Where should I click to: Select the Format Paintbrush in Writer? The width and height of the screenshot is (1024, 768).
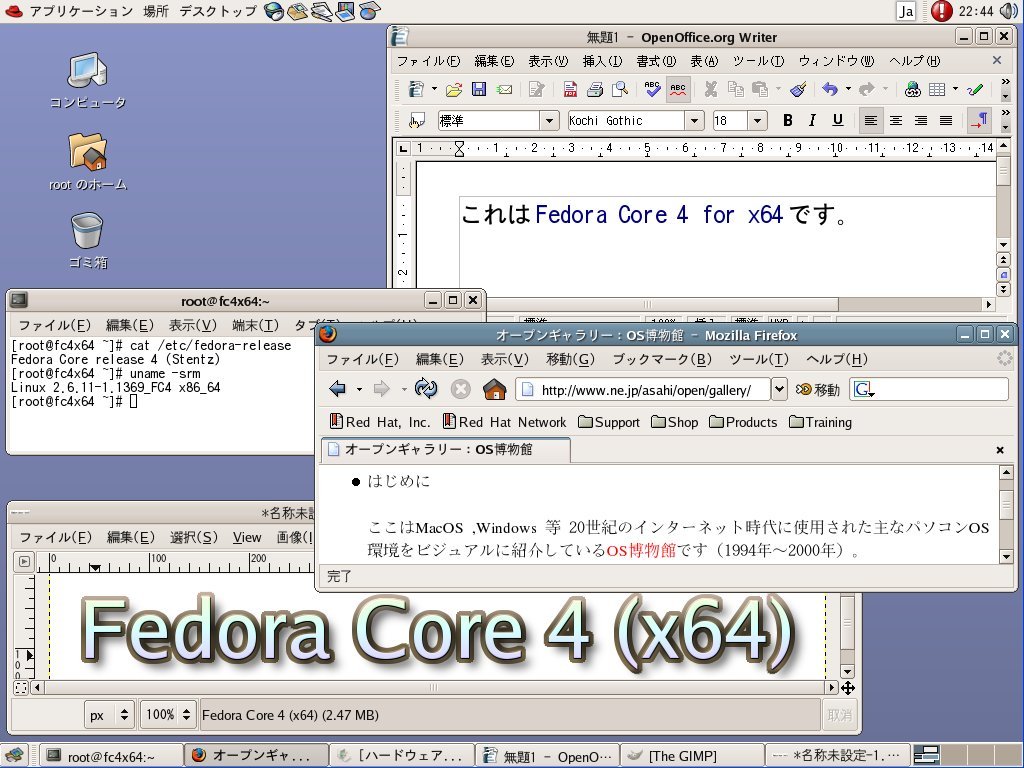coord(798,89)
